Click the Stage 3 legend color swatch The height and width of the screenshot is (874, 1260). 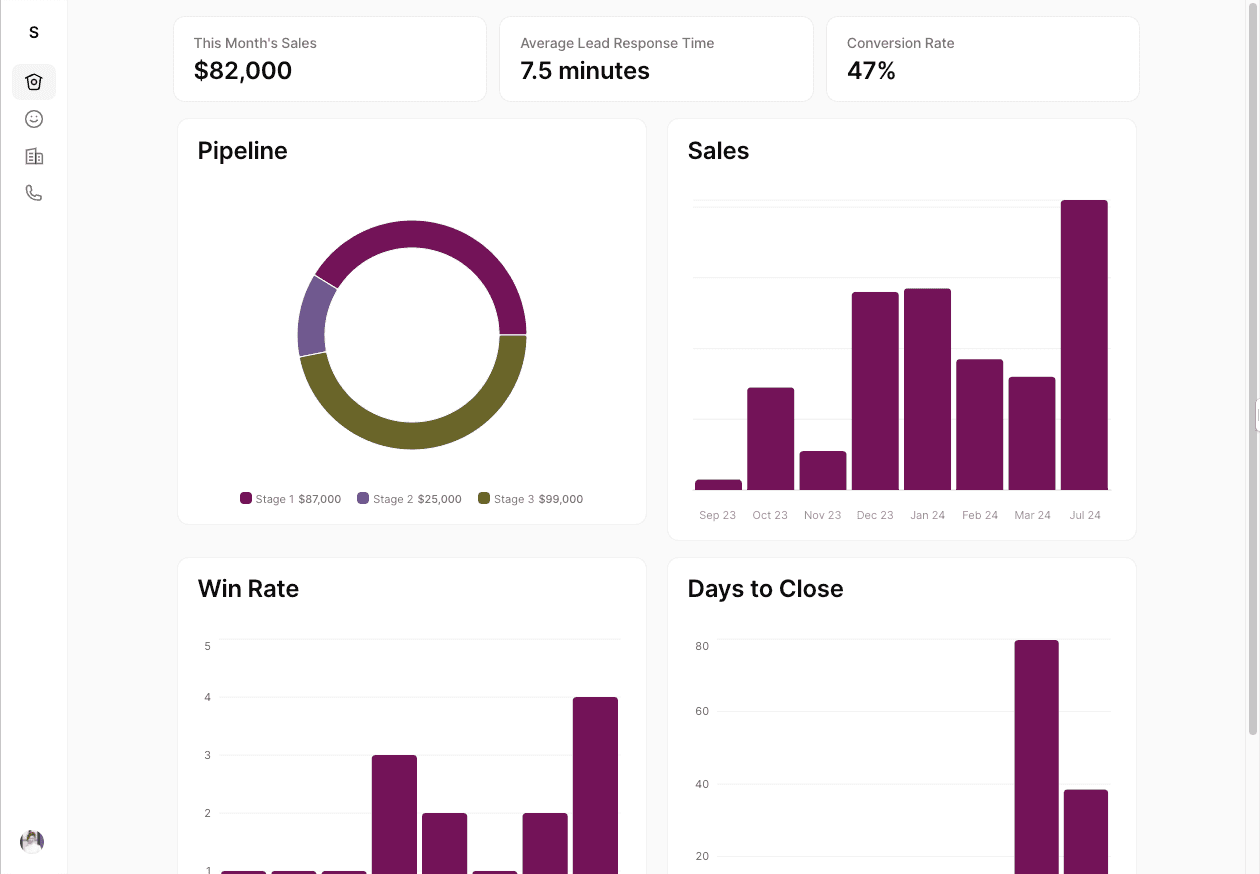pyautogui.click(x=484, y=498)
